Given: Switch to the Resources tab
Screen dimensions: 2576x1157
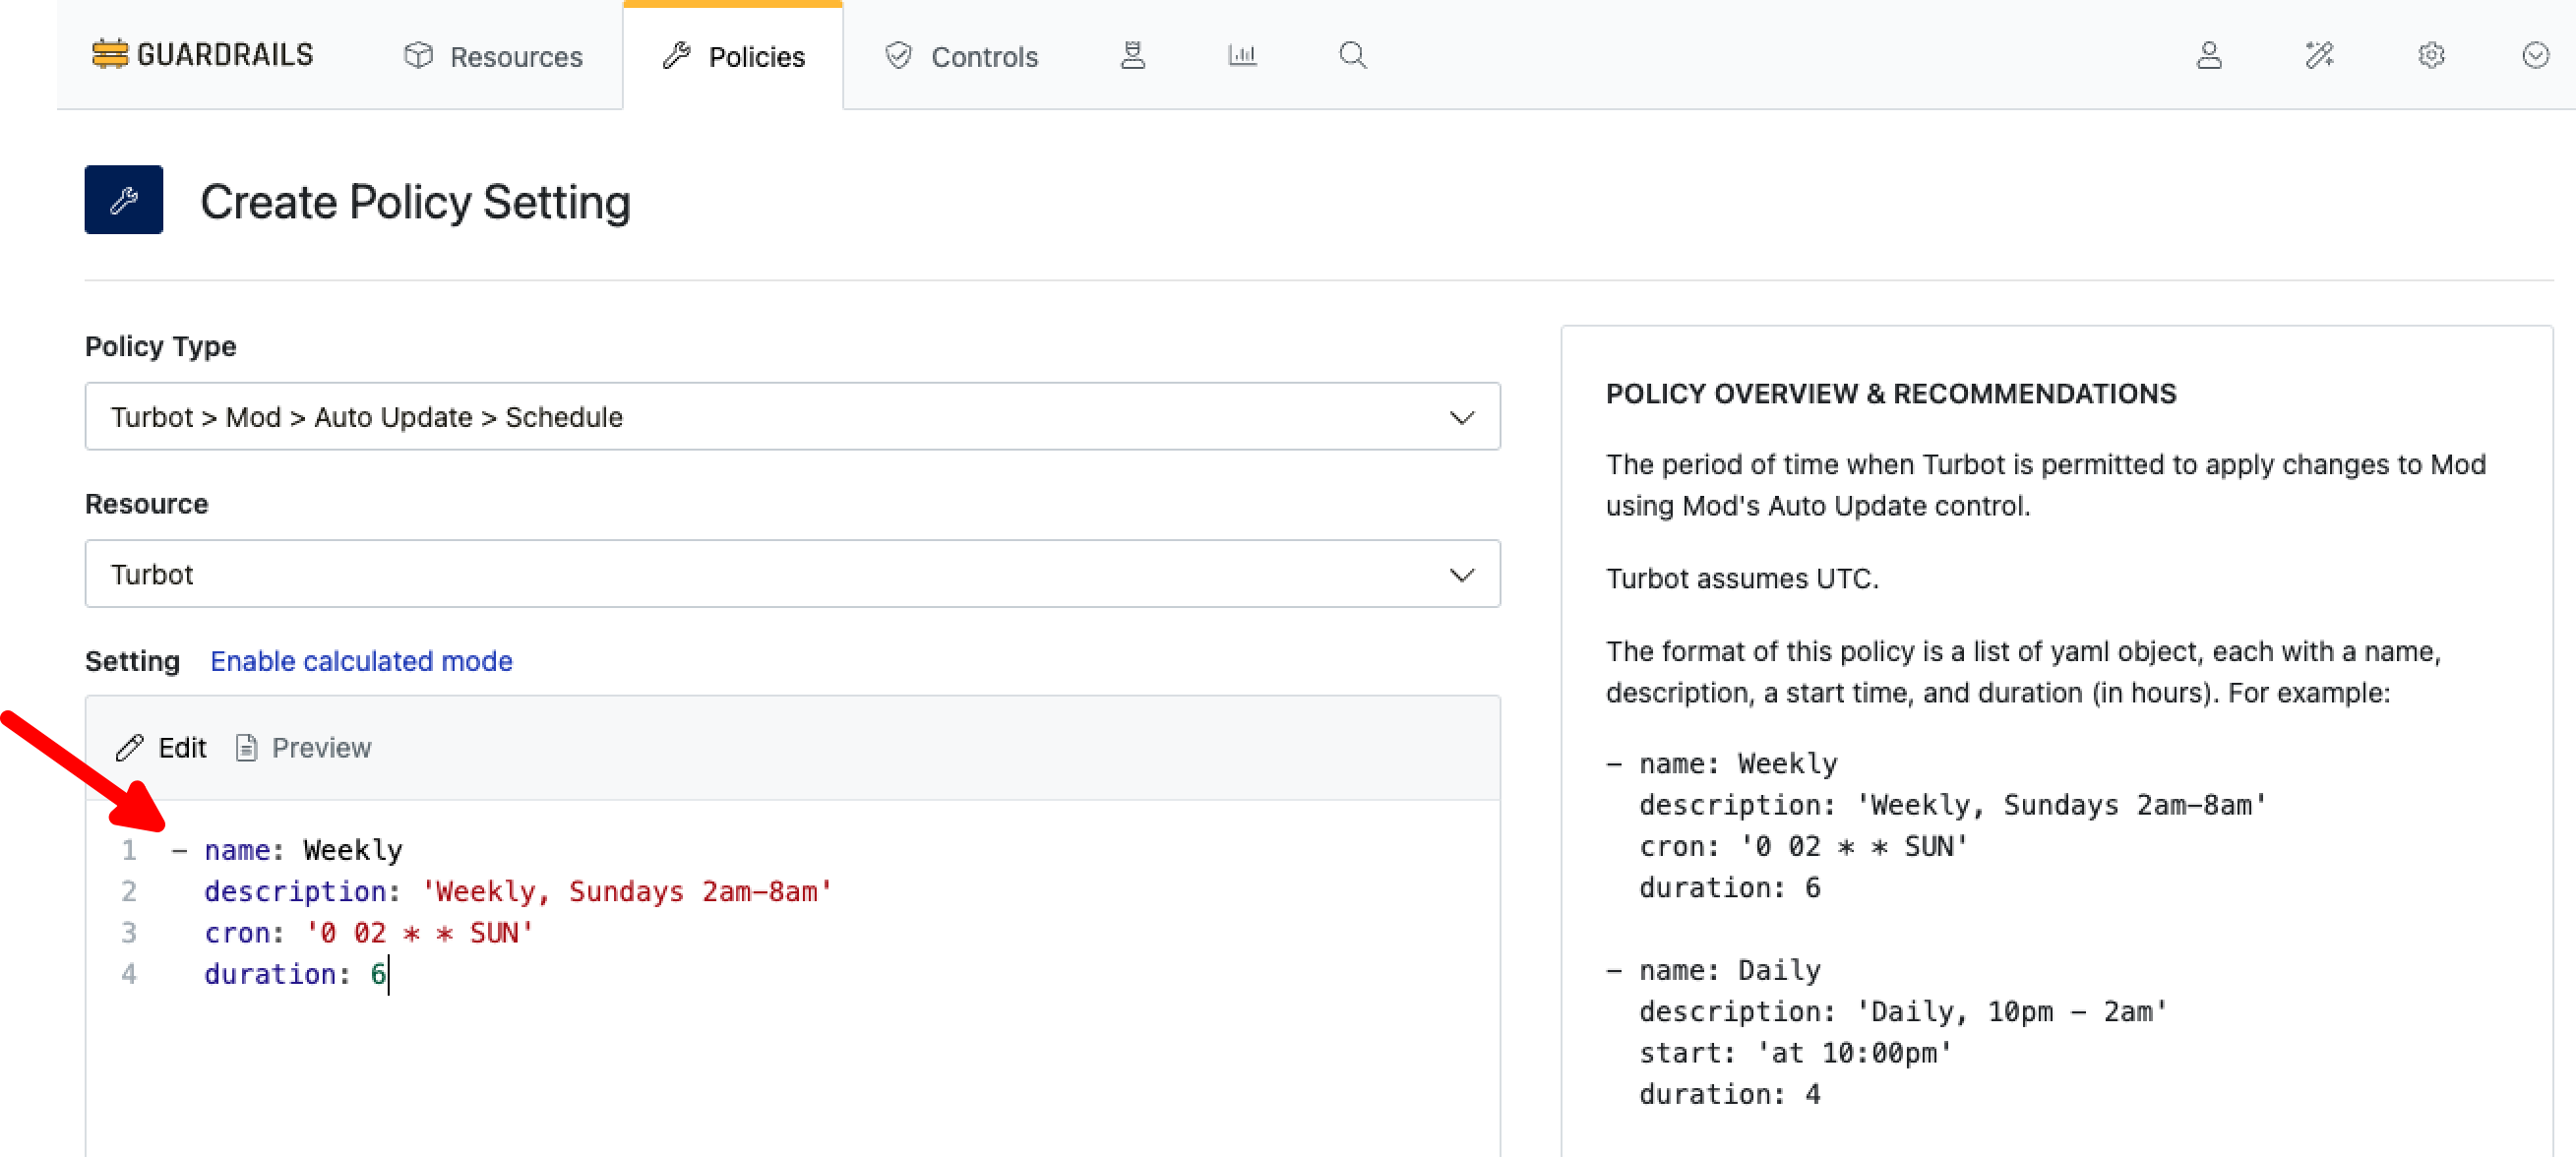Looking at the screenshot, I should [494, 57].
